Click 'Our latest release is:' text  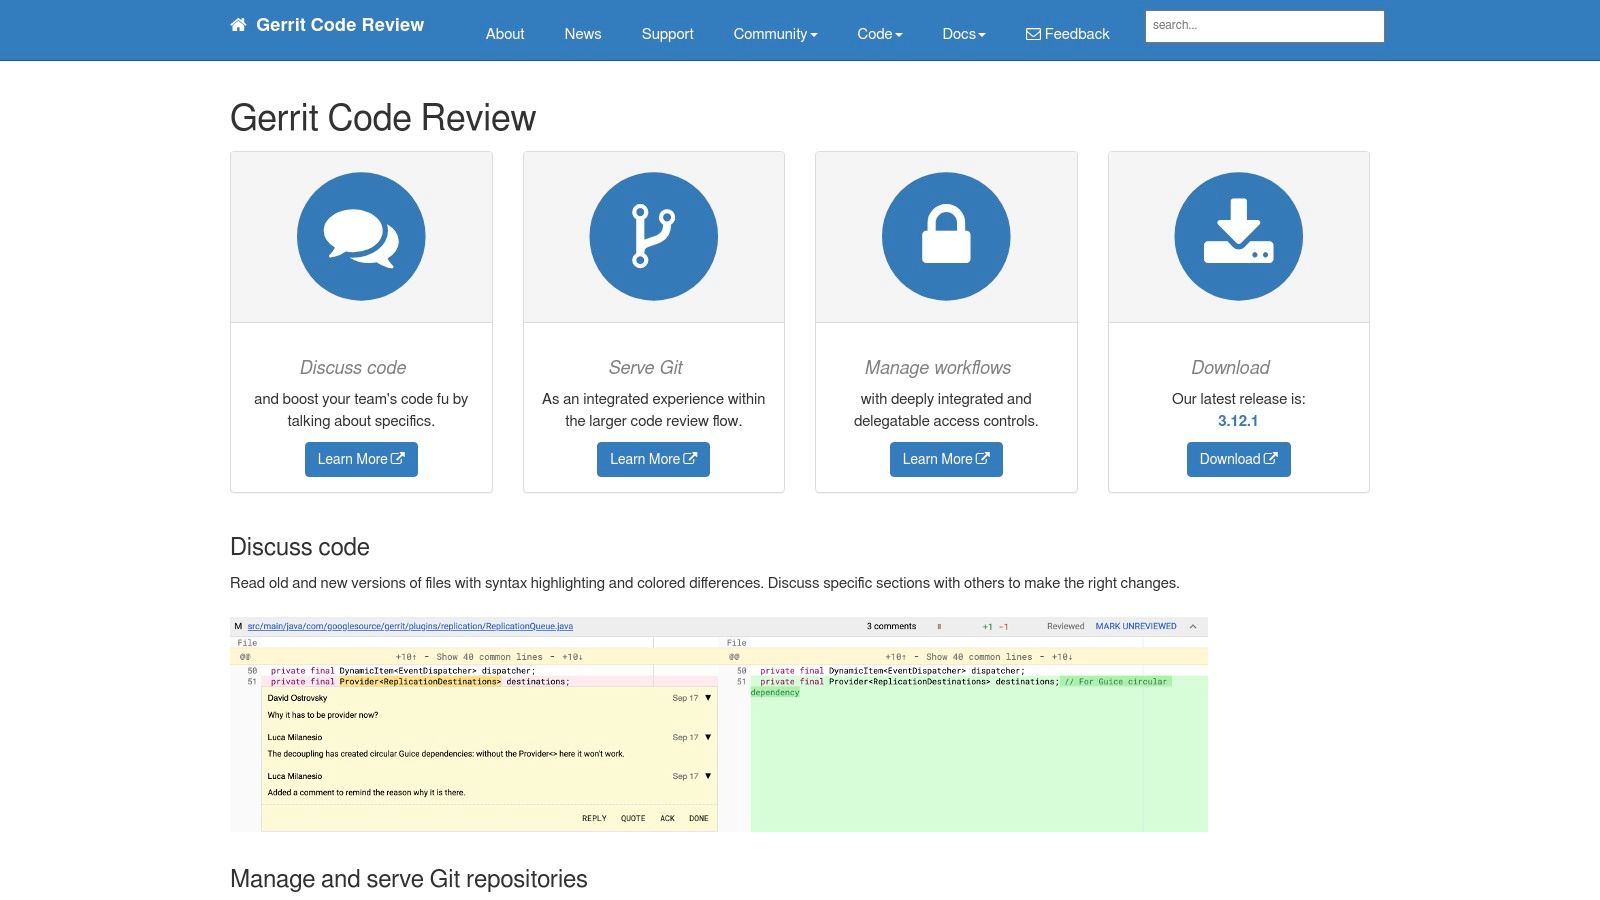(x=1239, y=399)
